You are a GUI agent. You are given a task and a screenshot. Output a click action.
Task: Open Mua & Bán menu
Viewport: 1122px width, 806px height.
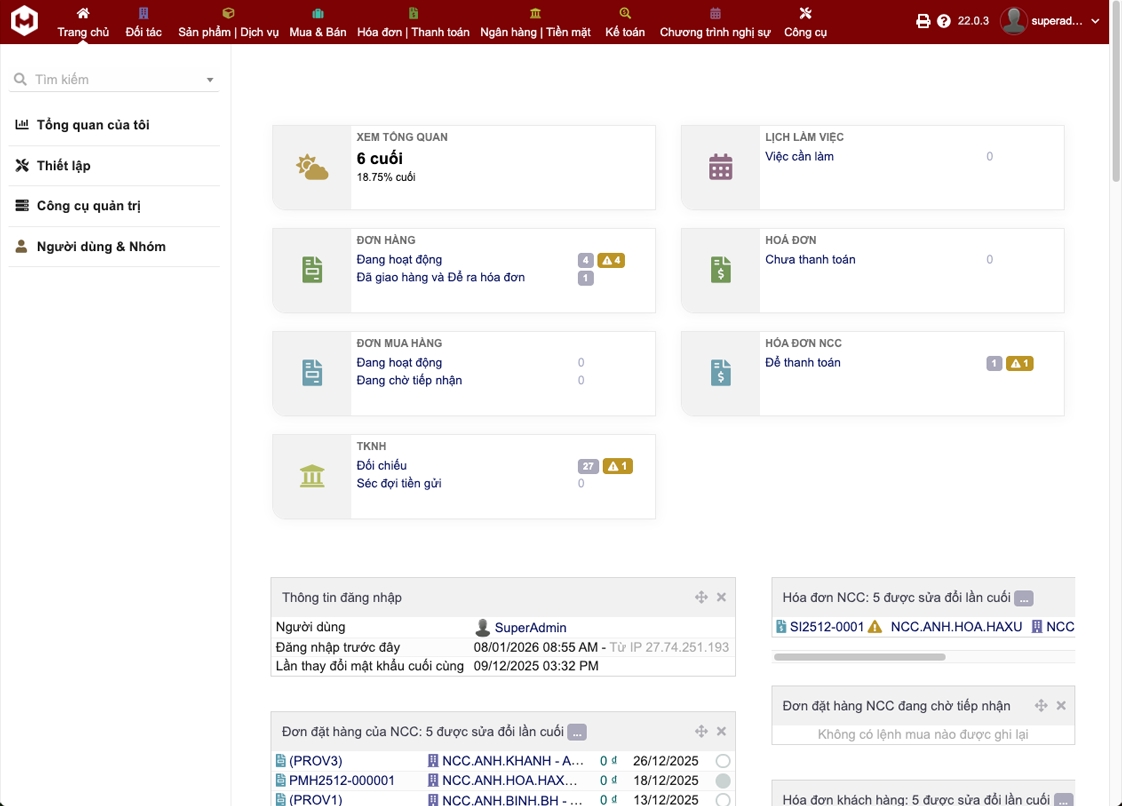click(318, 22)
